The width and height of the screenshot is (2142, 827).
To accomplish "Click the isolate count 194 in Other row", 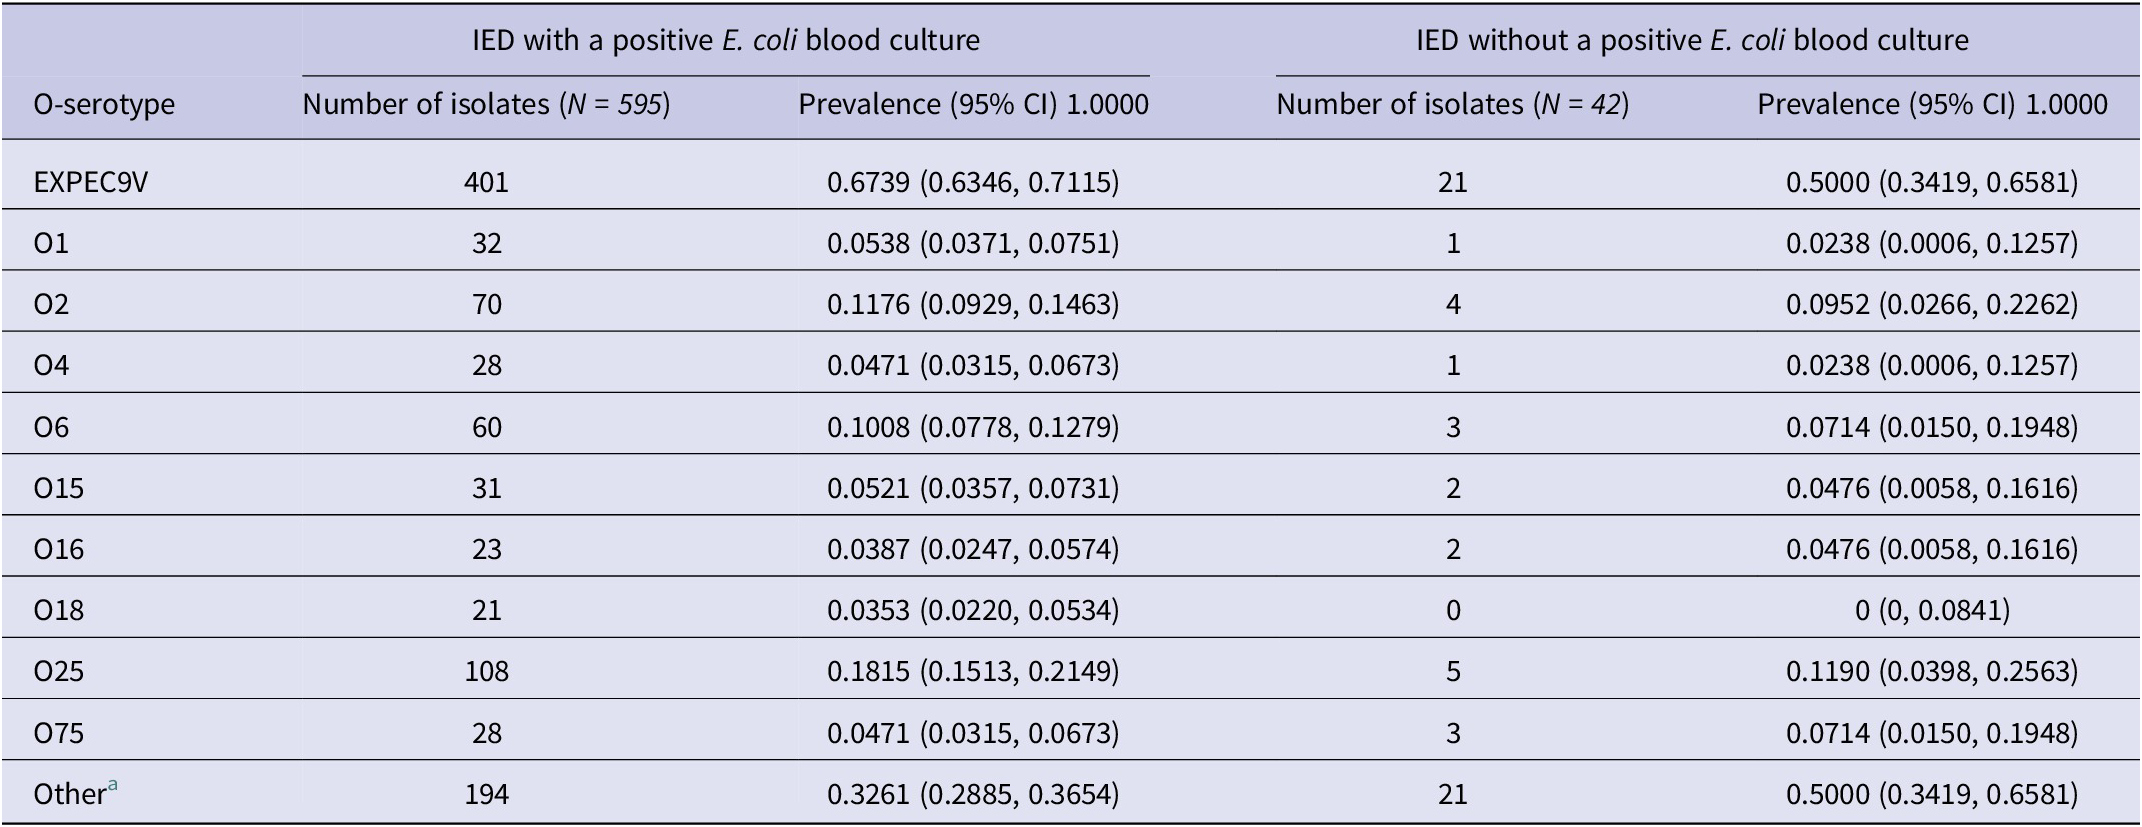I will [x=486, y=794].
